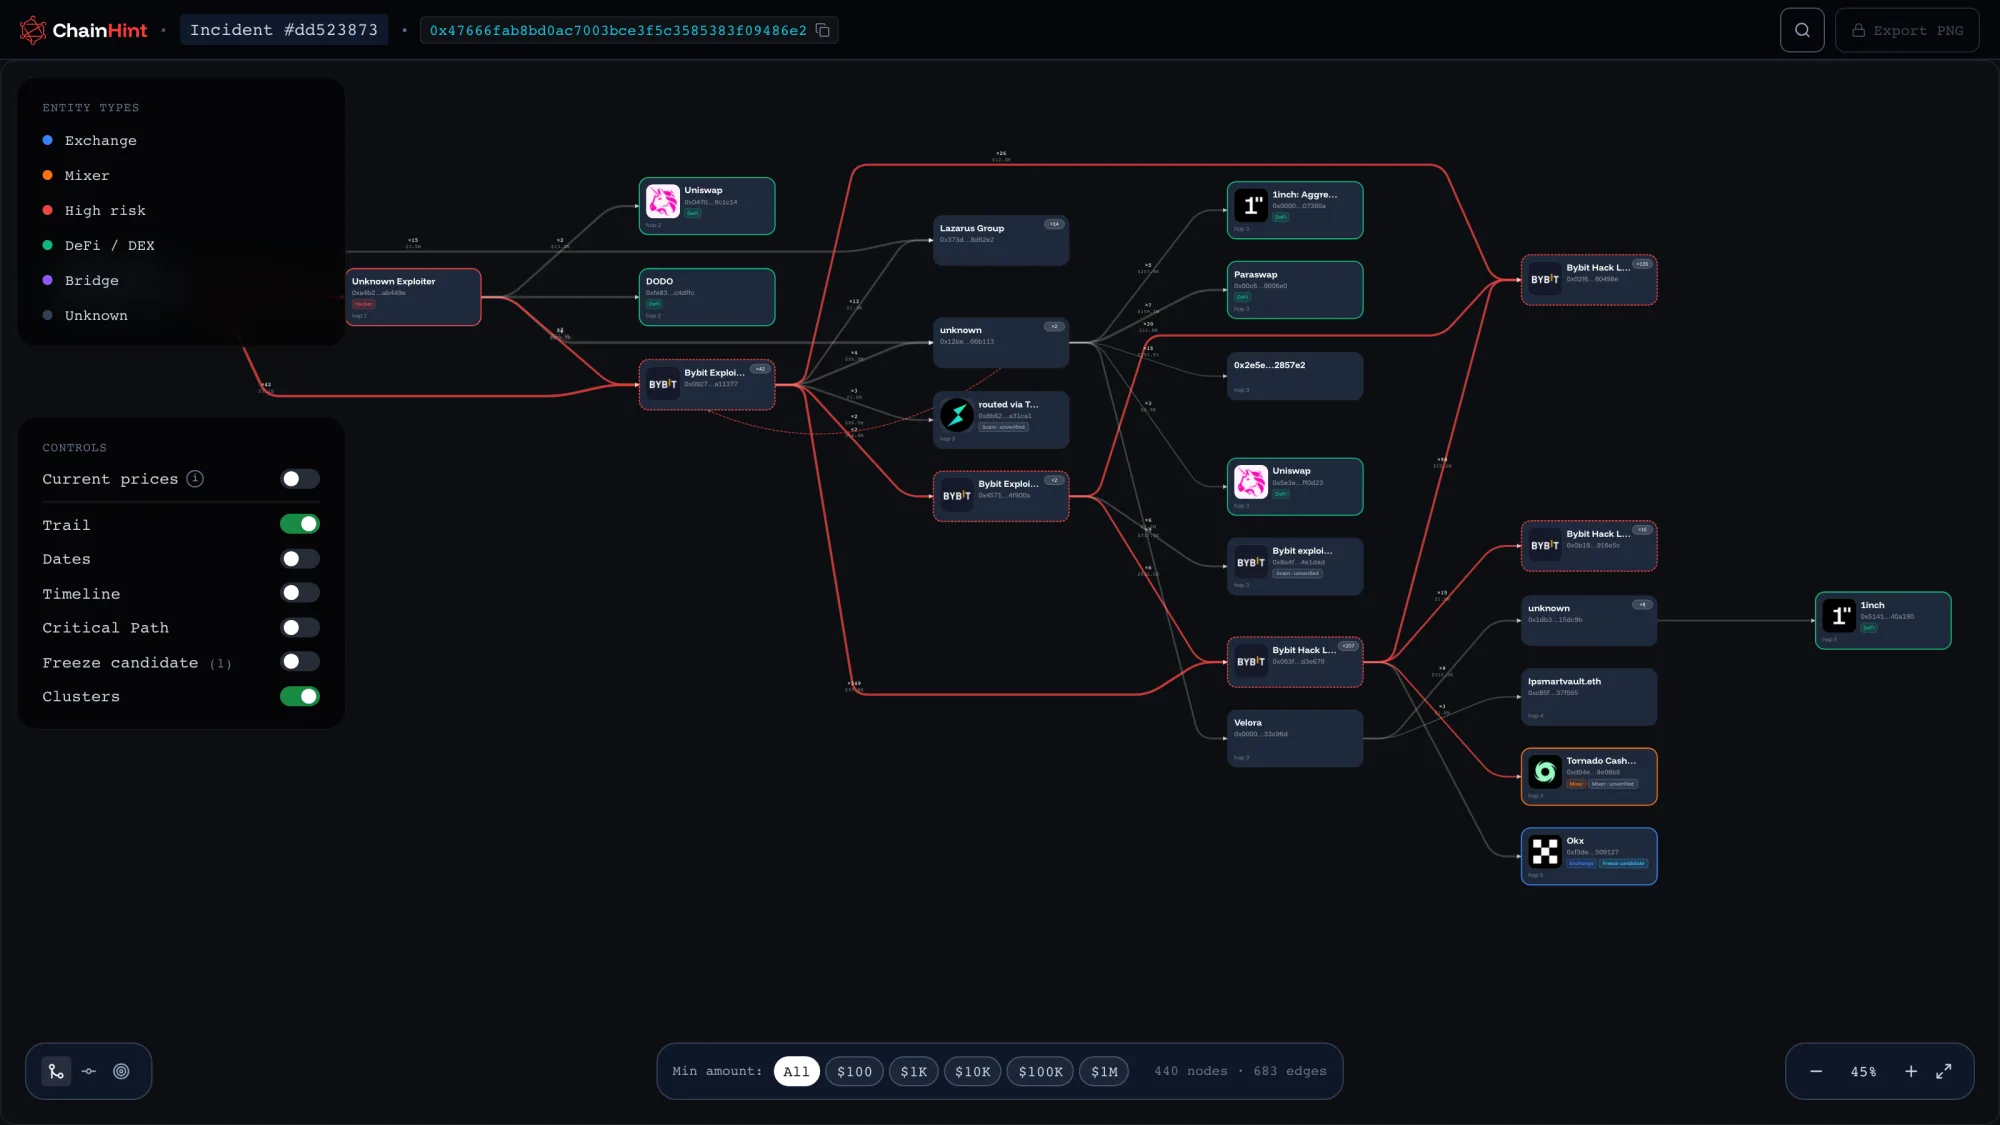
Task: Click the Bridge legend entry
Action: point(80,281)
